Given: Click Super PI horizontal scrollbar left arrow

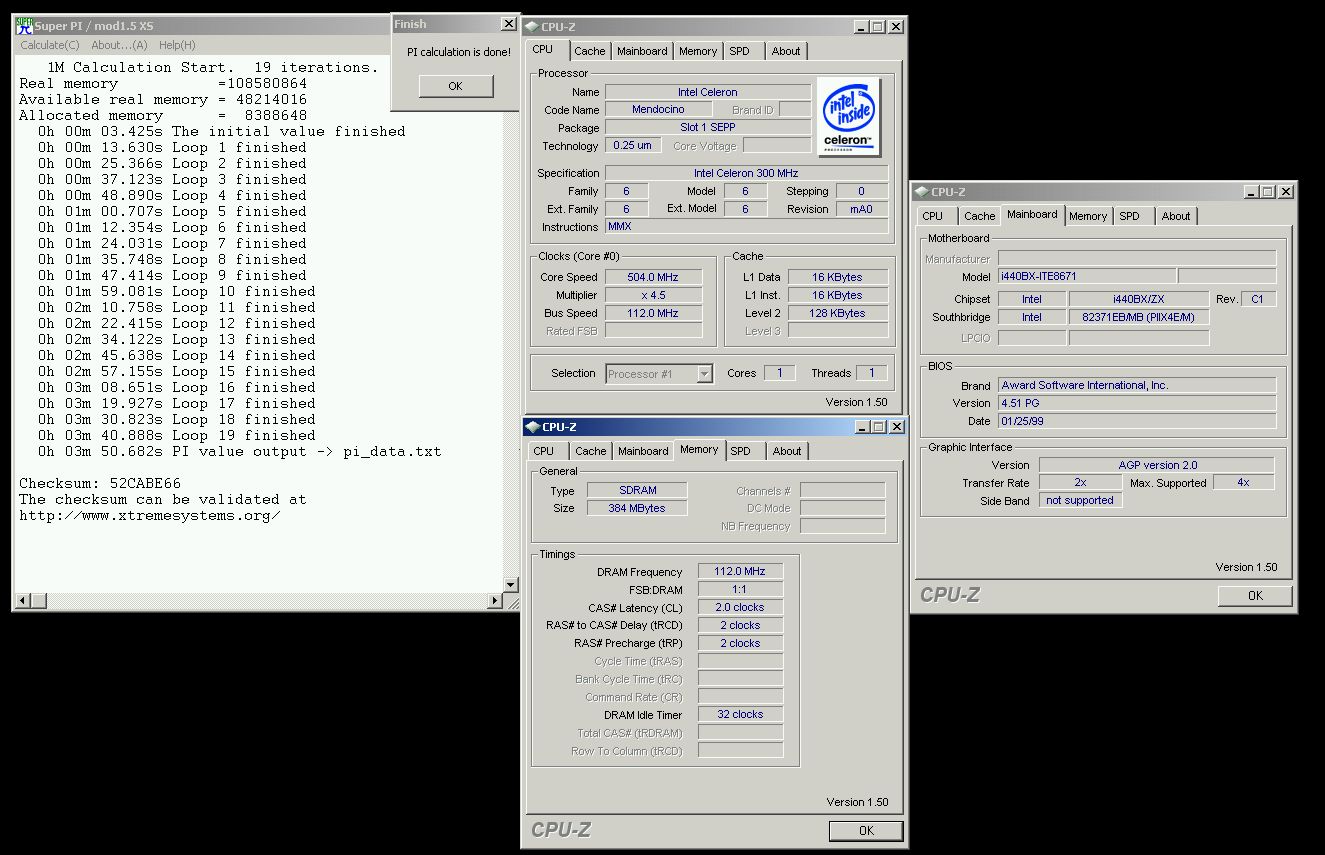Looking at the screenshot, I should (23, 601).
